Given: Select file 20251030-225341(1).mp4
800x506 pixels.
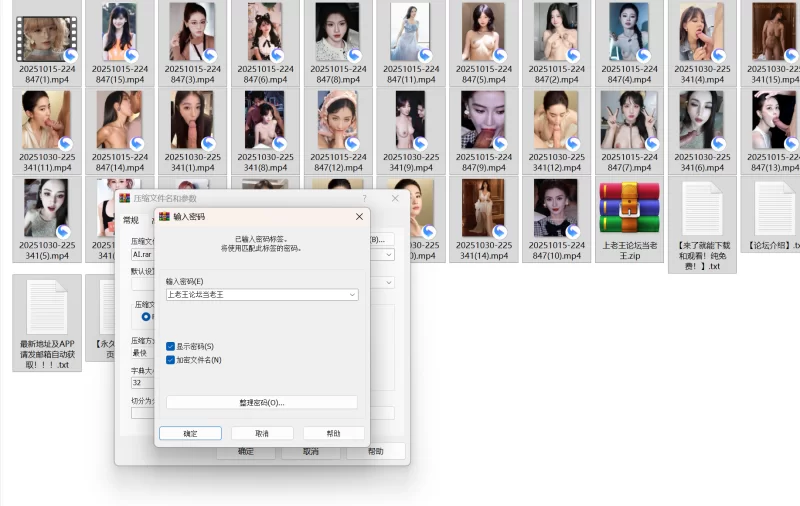Looking at the screenshot, I should click(x=192, y=132).
